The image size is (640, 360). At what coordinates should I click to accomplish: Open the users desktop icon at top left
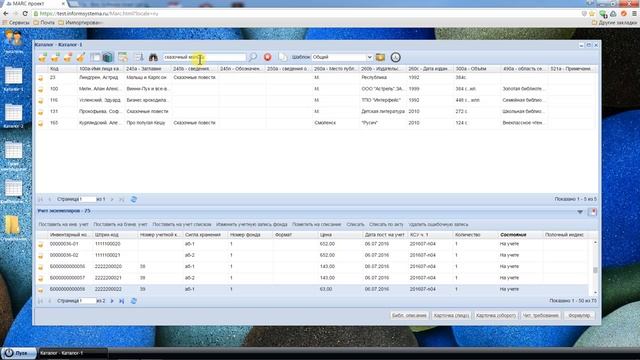pyautogui.click(x=13, y=42)
